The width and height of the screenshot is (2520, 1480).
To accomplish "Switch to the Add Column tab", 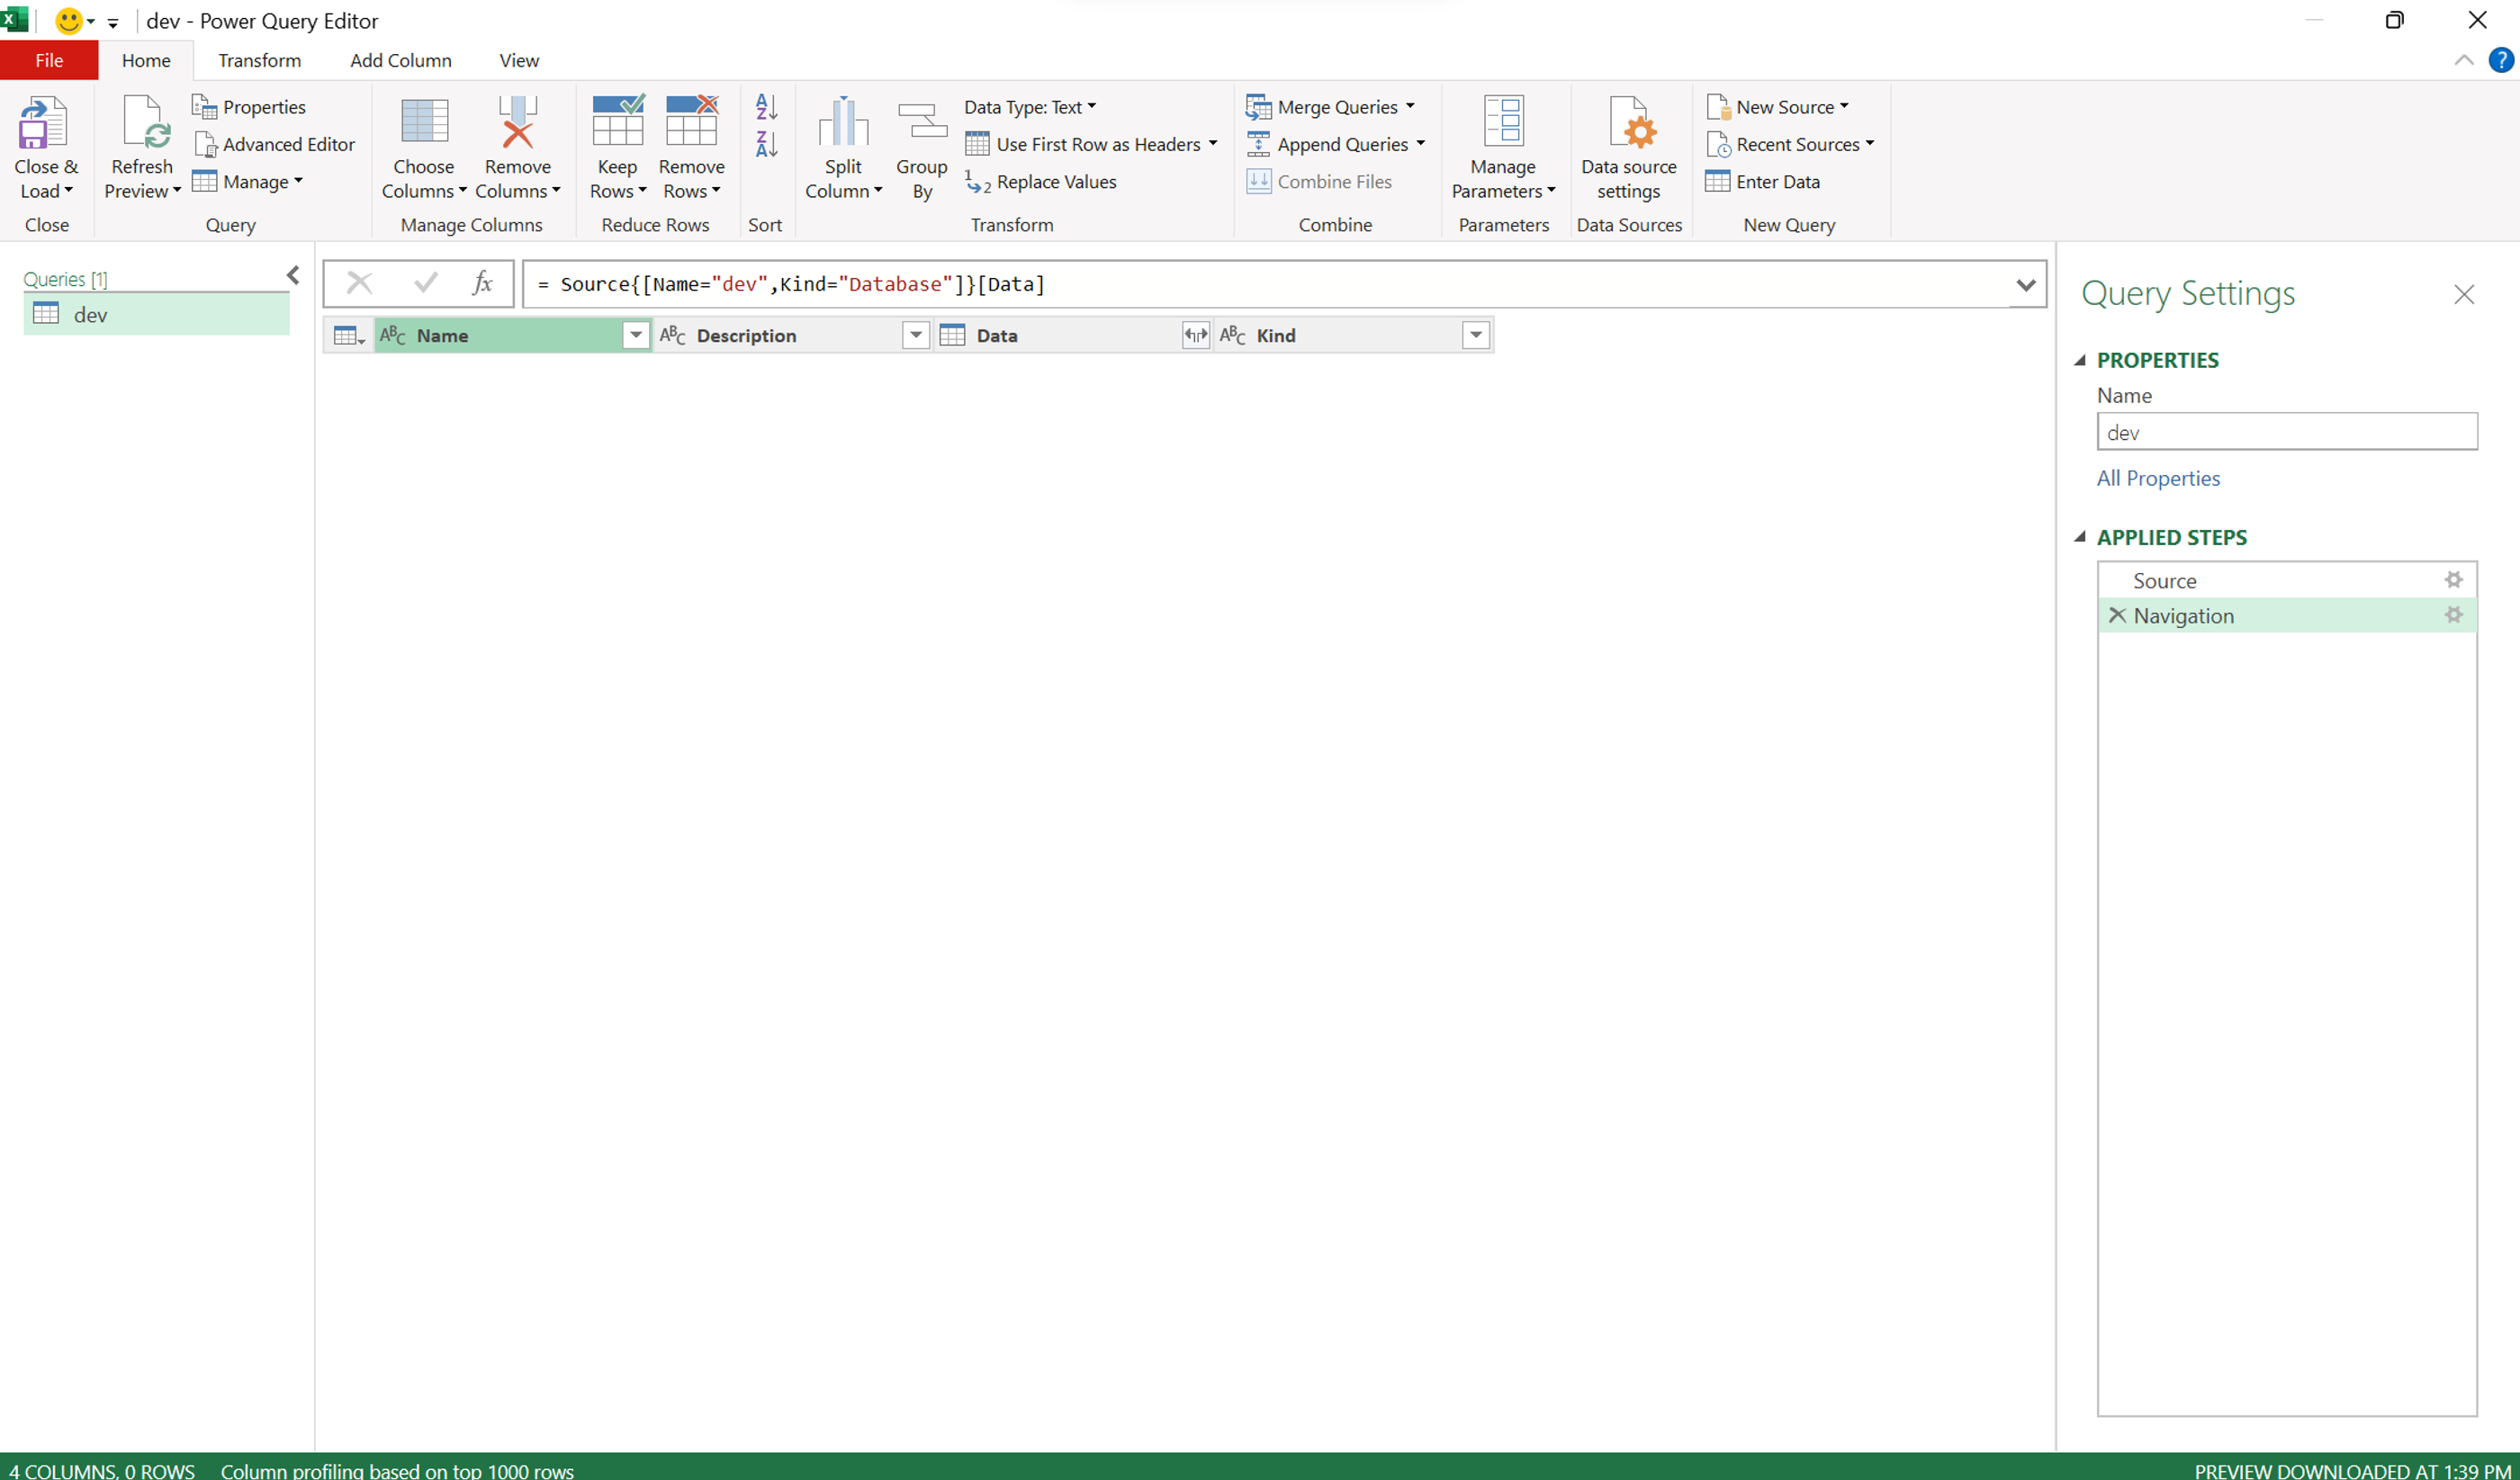I will (400, 60).
